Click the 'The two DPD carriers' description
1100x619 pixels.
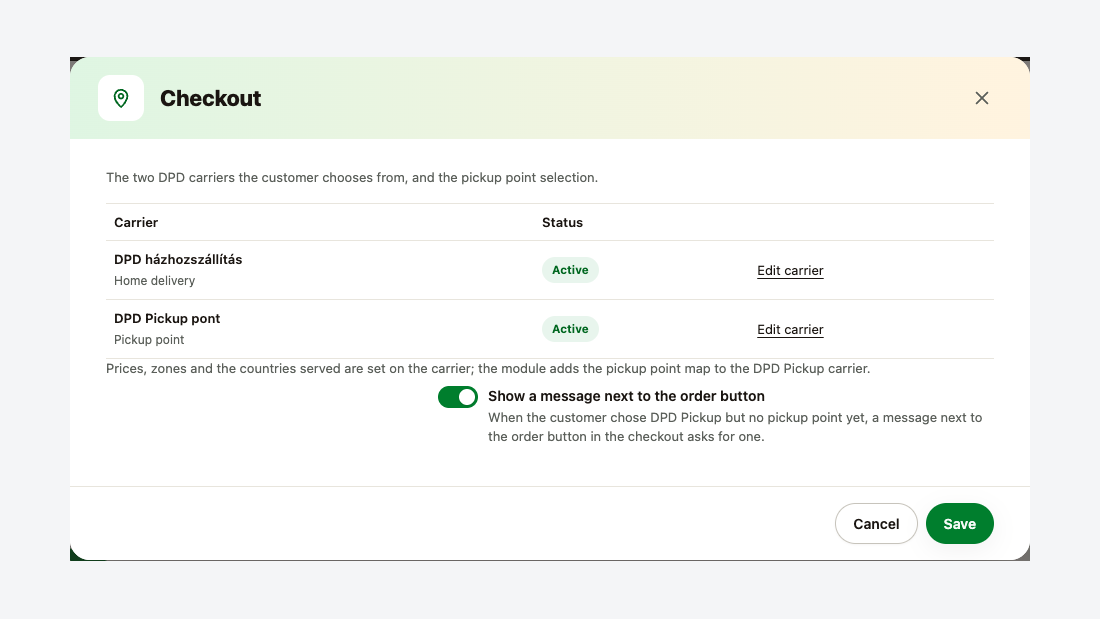pyautogui.click(x=352, y=178)
